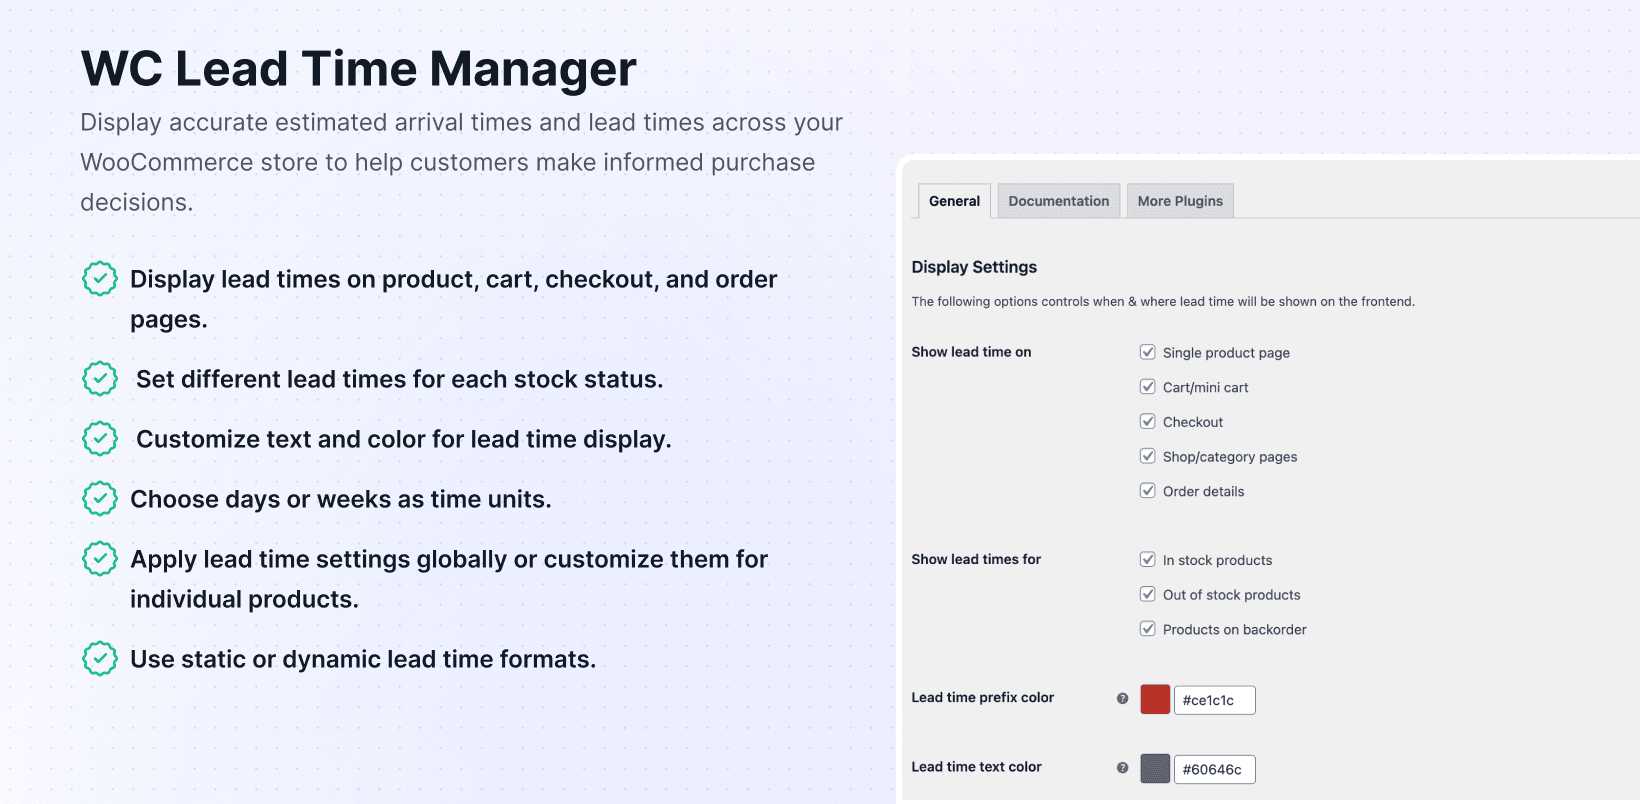Open the More Plugins tab

coord(1180,201)
